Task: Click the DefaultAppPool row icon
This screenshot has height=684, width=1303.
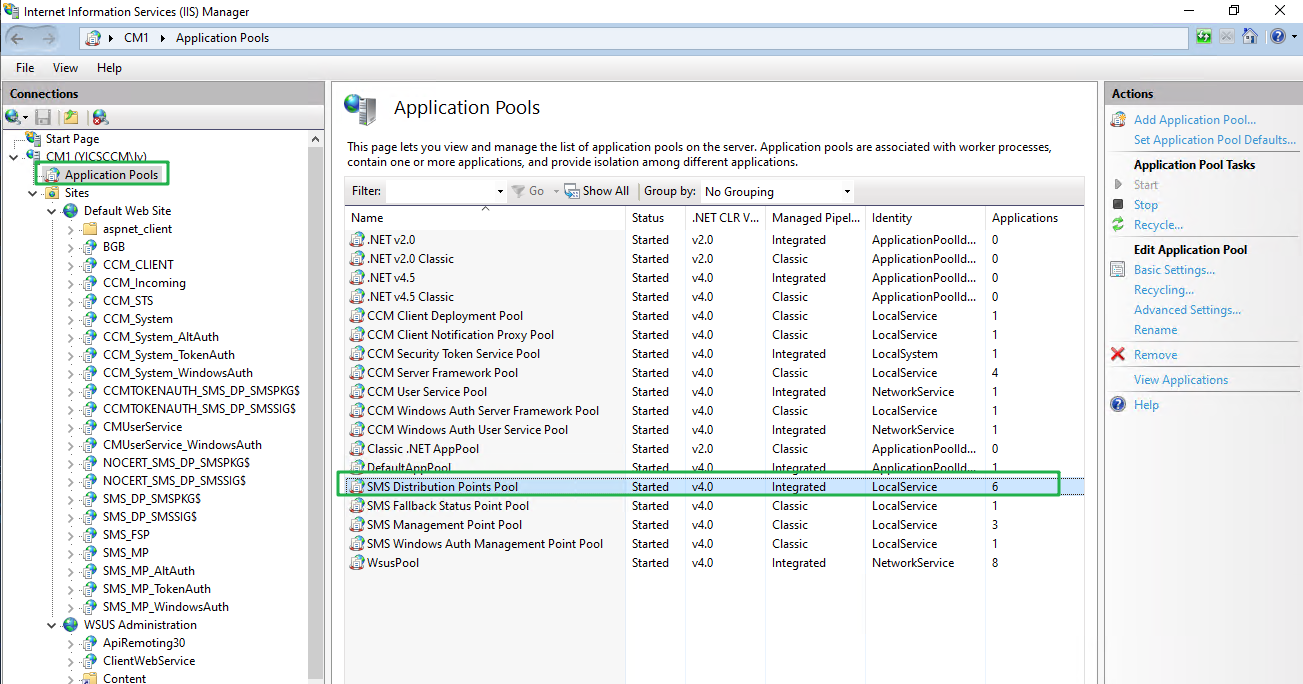Action: (357, 467)
